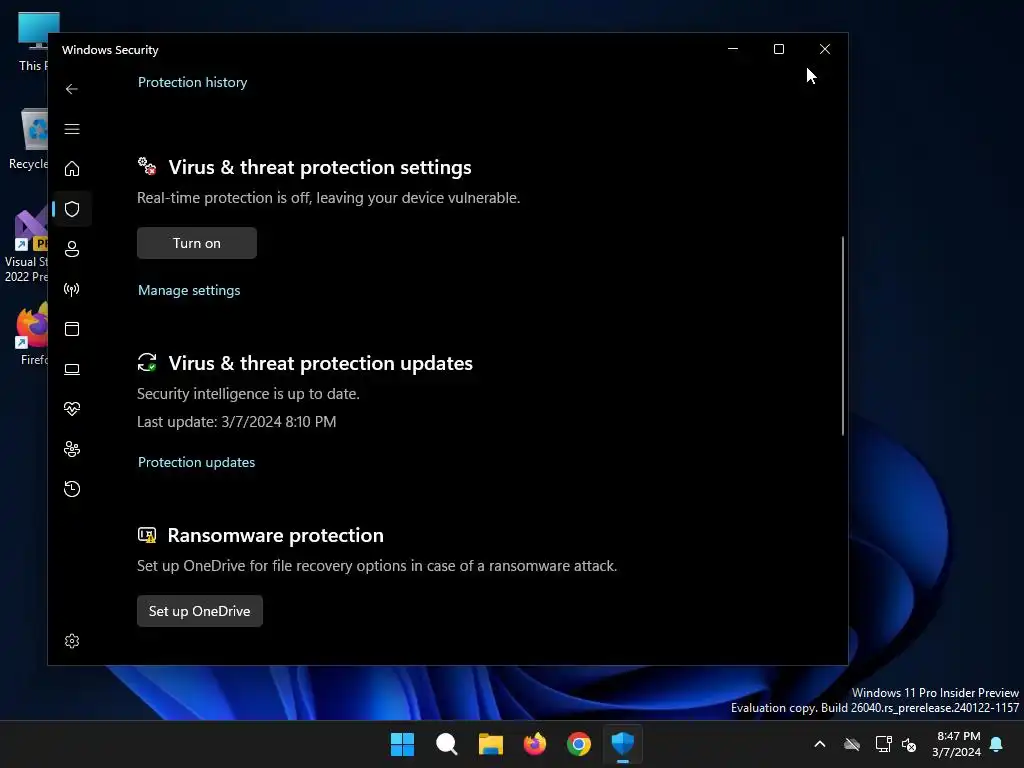Click the Ransomware protection heading icon
This screenshot has width=1024, height=768.
click(147, 536)
